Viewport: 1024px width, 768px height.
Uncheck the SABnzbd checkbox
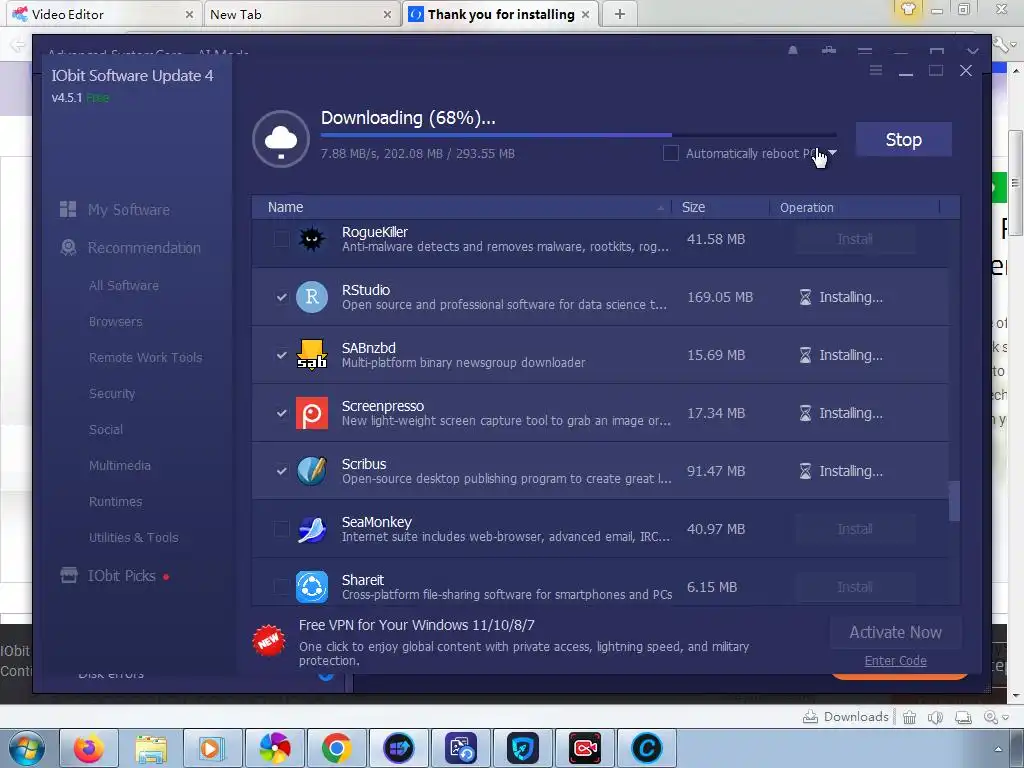pos(281,355)
